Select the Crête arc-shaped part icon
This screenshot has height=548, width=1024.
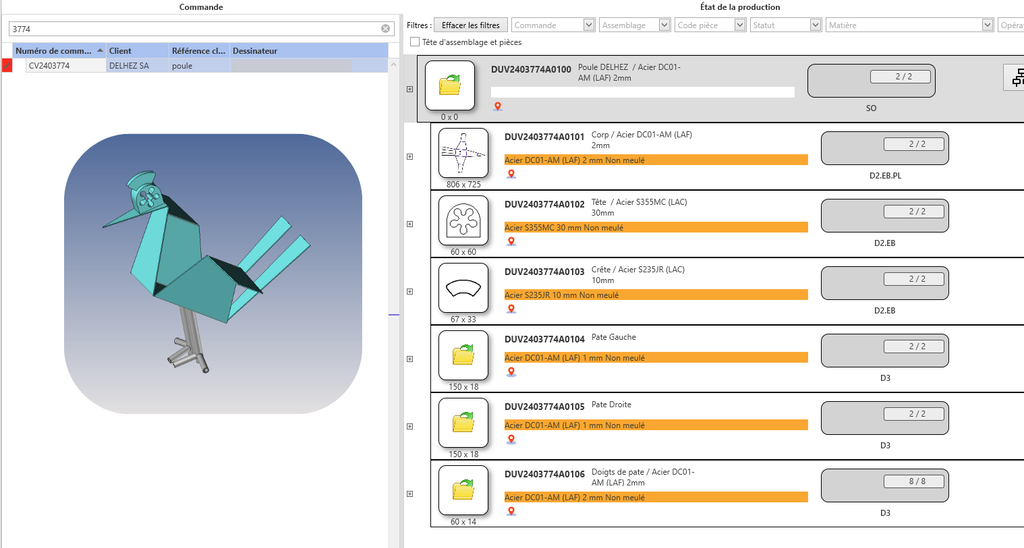coord(463,288)
